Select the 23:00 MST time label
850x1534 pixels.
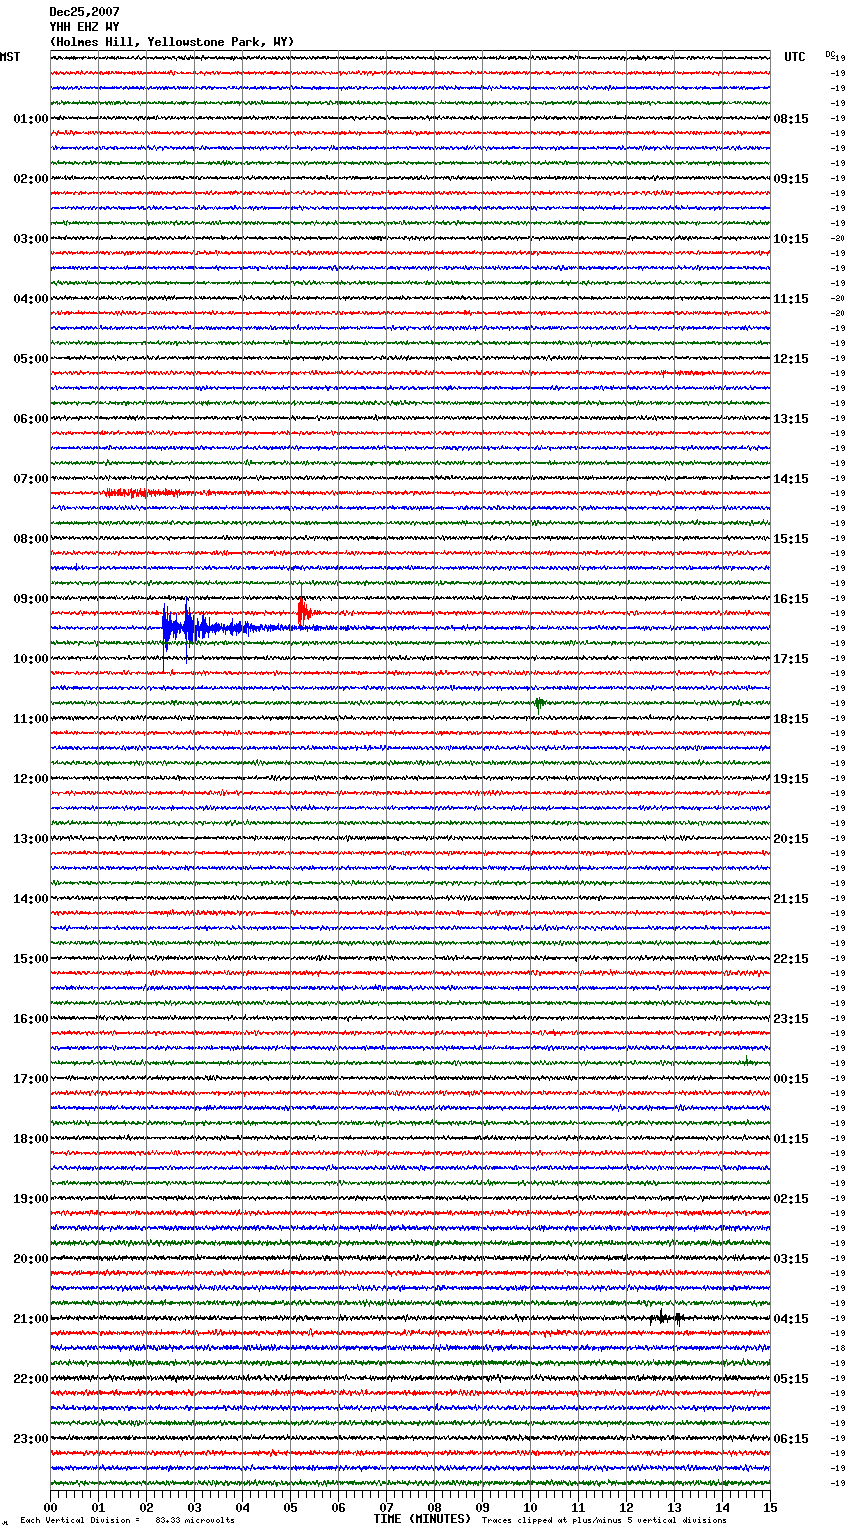[x=30, y=1439]
